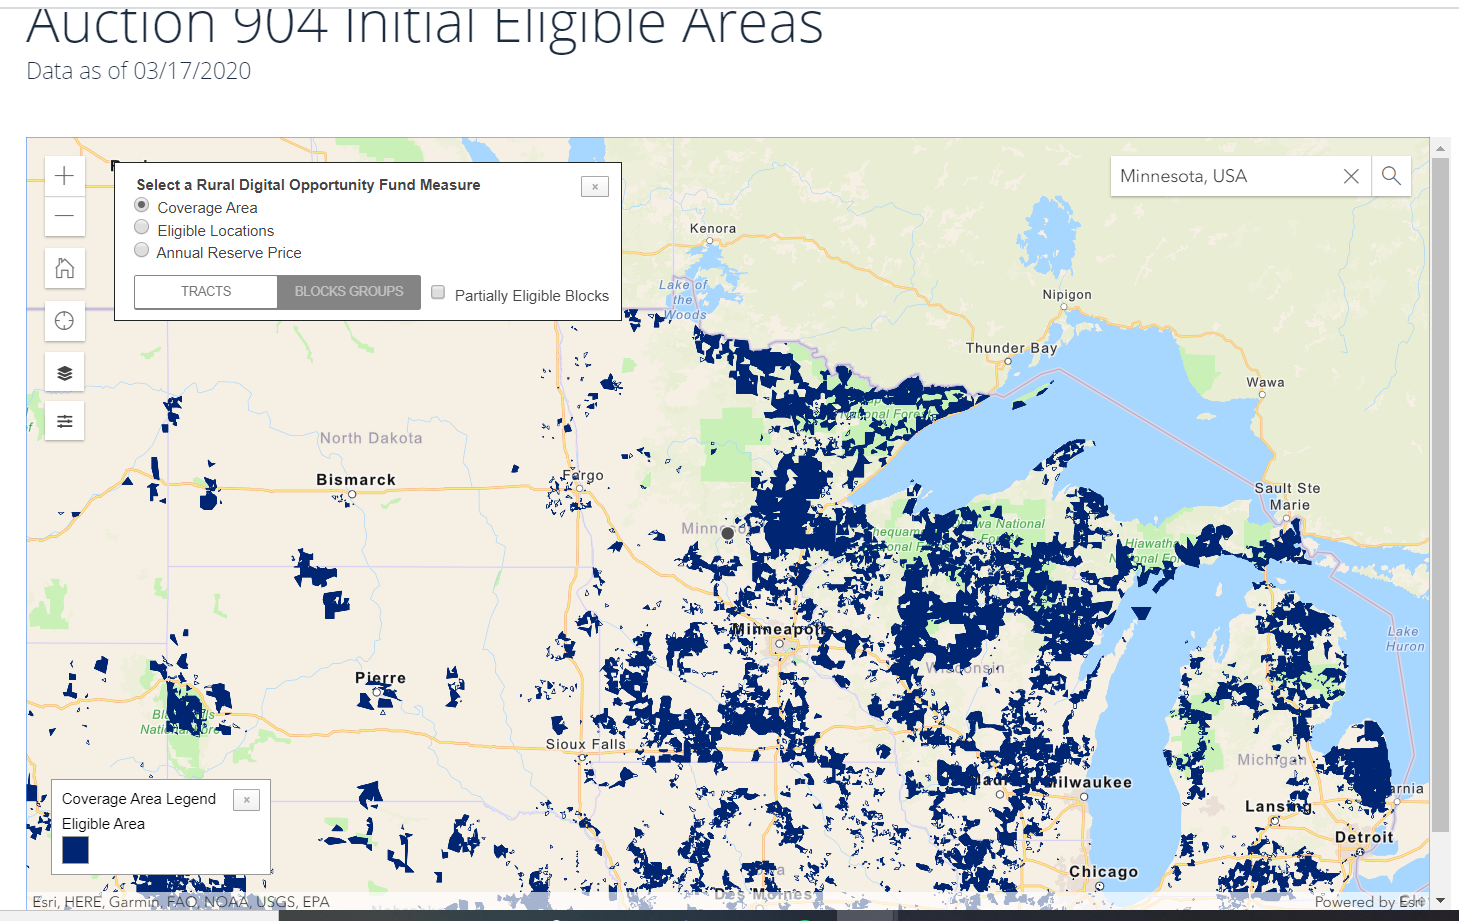Open the map settings sliders icon
The height and width of the screenshot is (921, 1459).
(x=64, y=420)
